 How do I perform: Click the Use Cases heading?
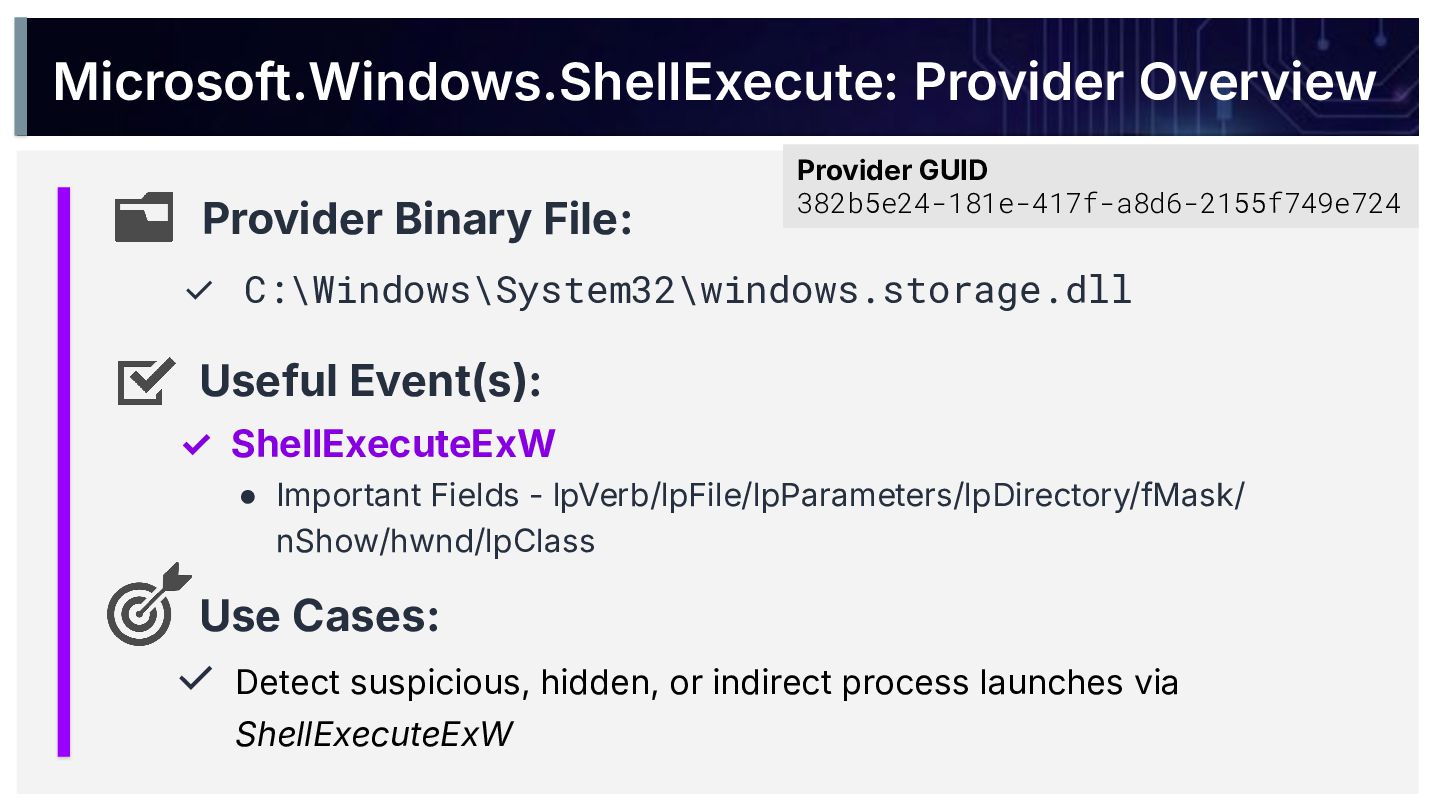(320, 615)
